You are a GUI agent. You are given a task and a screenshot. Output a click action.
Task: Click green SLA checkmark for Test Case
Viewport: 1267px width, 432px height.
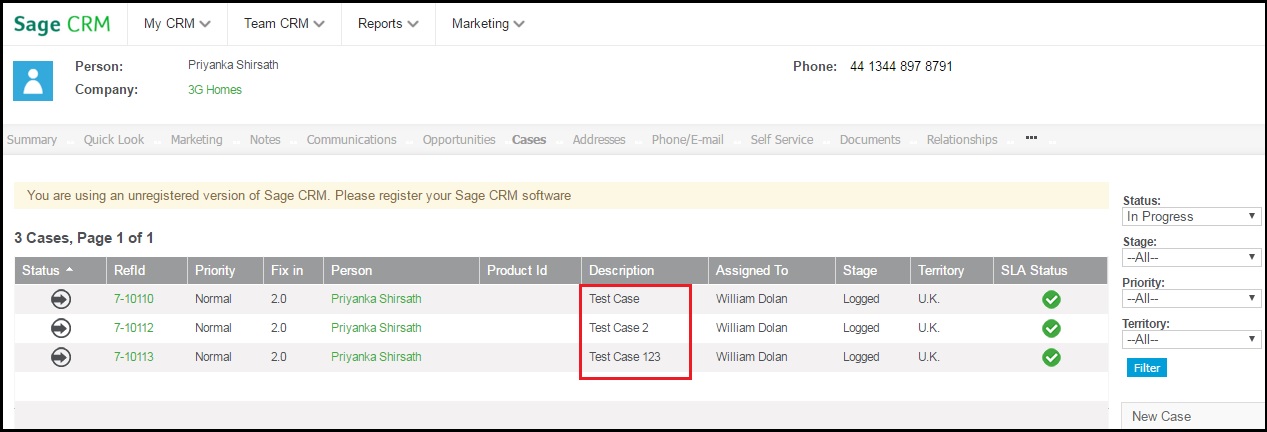[x=1051, y=299]
